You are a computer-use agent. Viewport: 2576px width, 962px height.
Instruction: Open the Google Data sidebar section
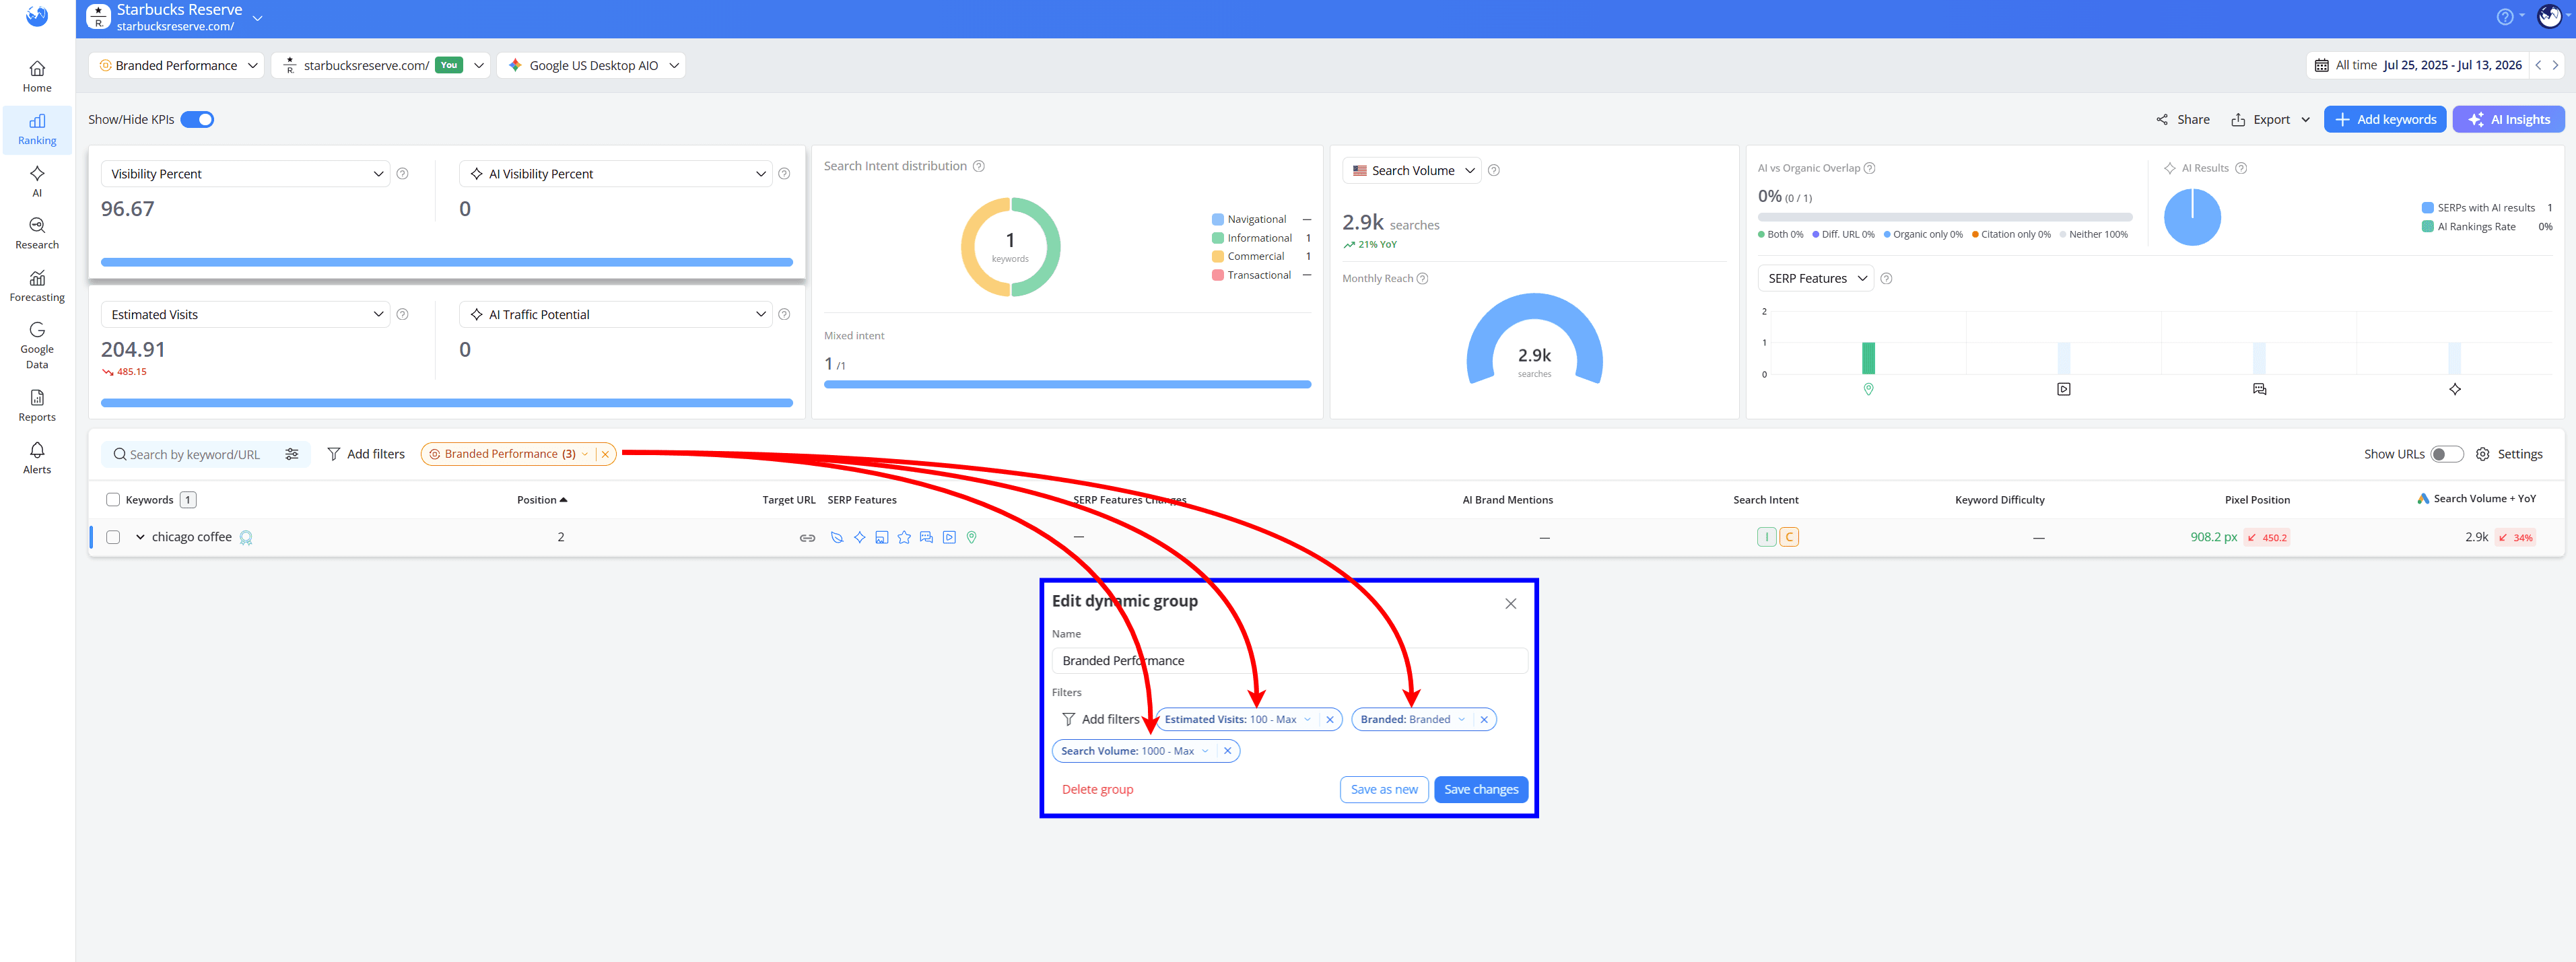click(x=37, y=346)
